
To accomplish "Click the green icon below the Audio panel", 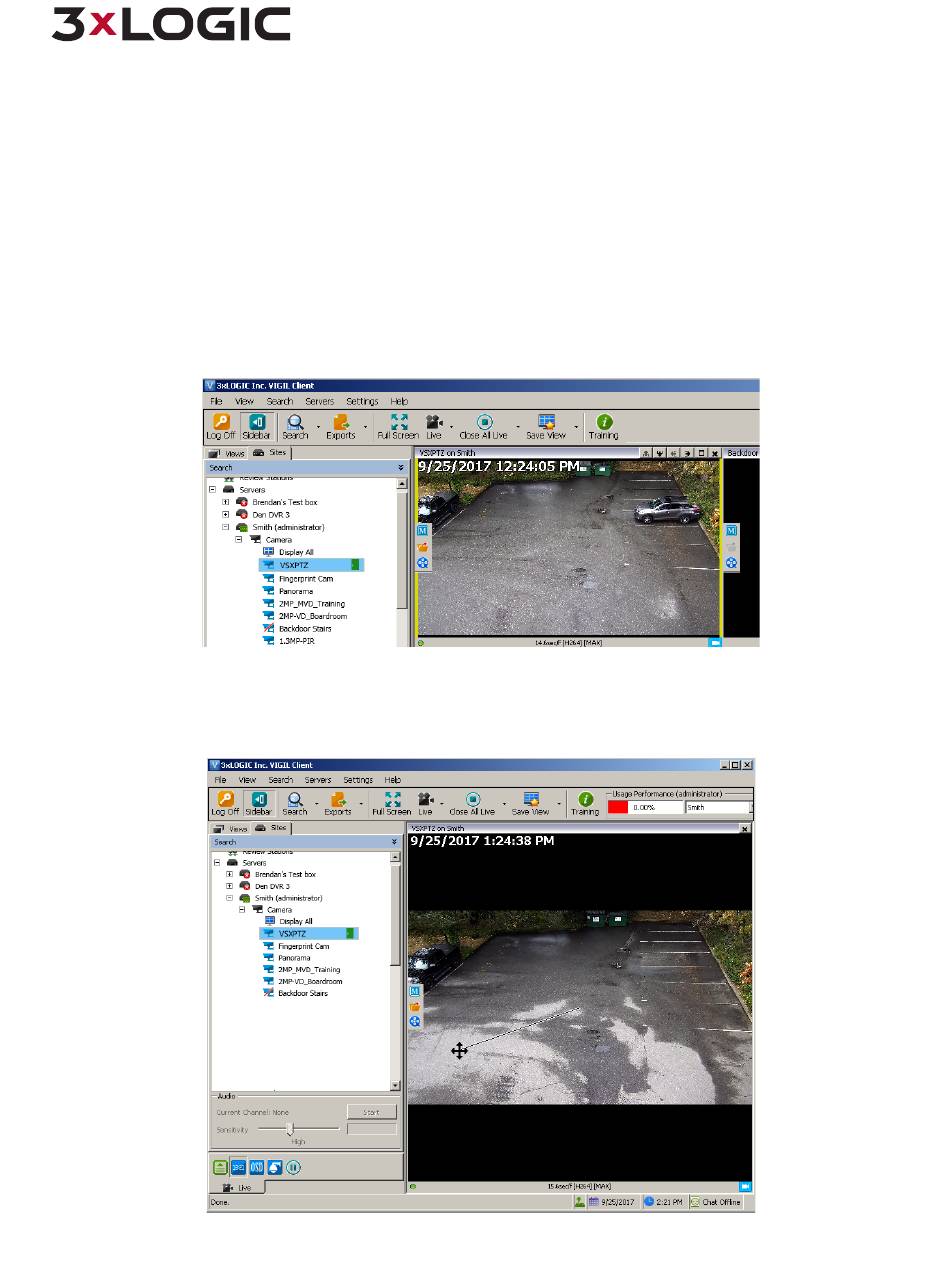I will (x=220, y=1167).
